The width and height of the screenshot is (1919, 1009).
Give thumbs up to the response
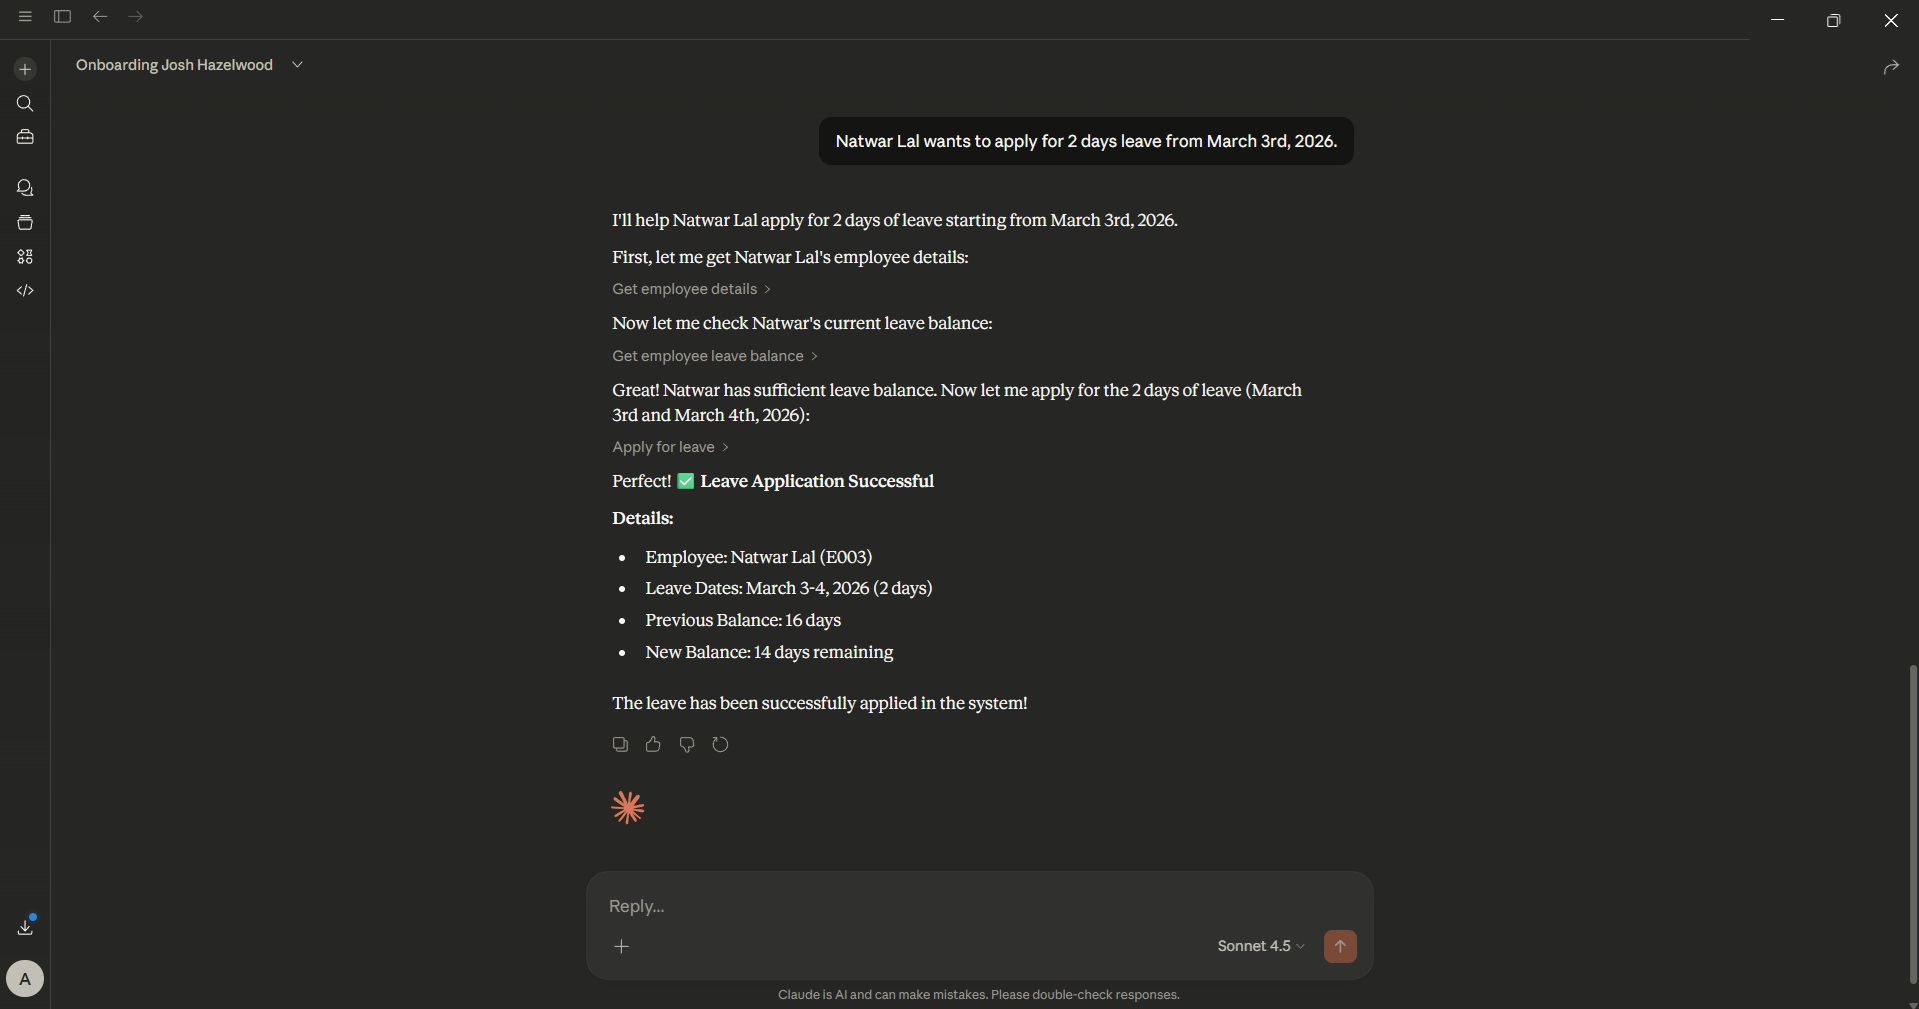pos(653,744)
